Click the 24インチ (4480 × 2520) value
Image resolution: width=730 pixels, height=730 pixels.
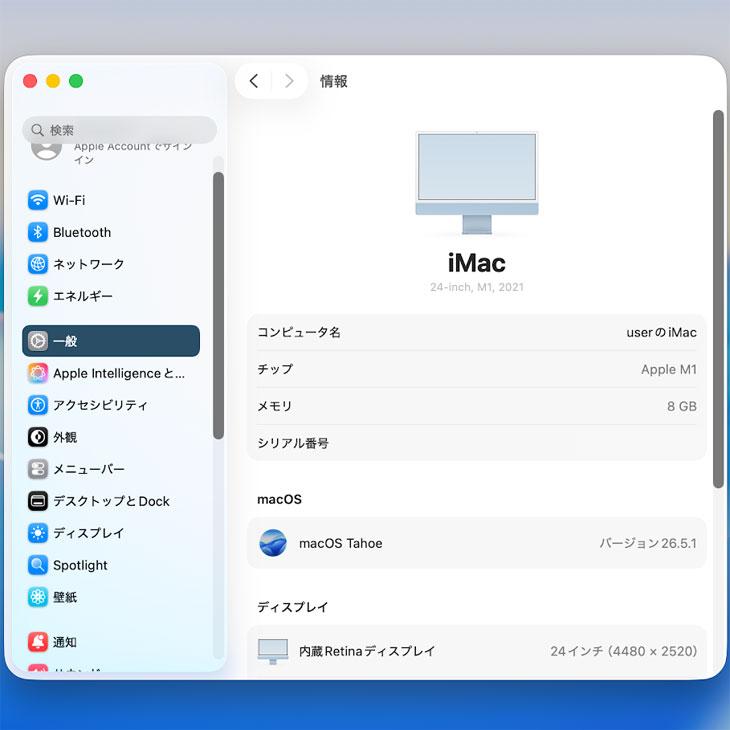pos(623,651)
